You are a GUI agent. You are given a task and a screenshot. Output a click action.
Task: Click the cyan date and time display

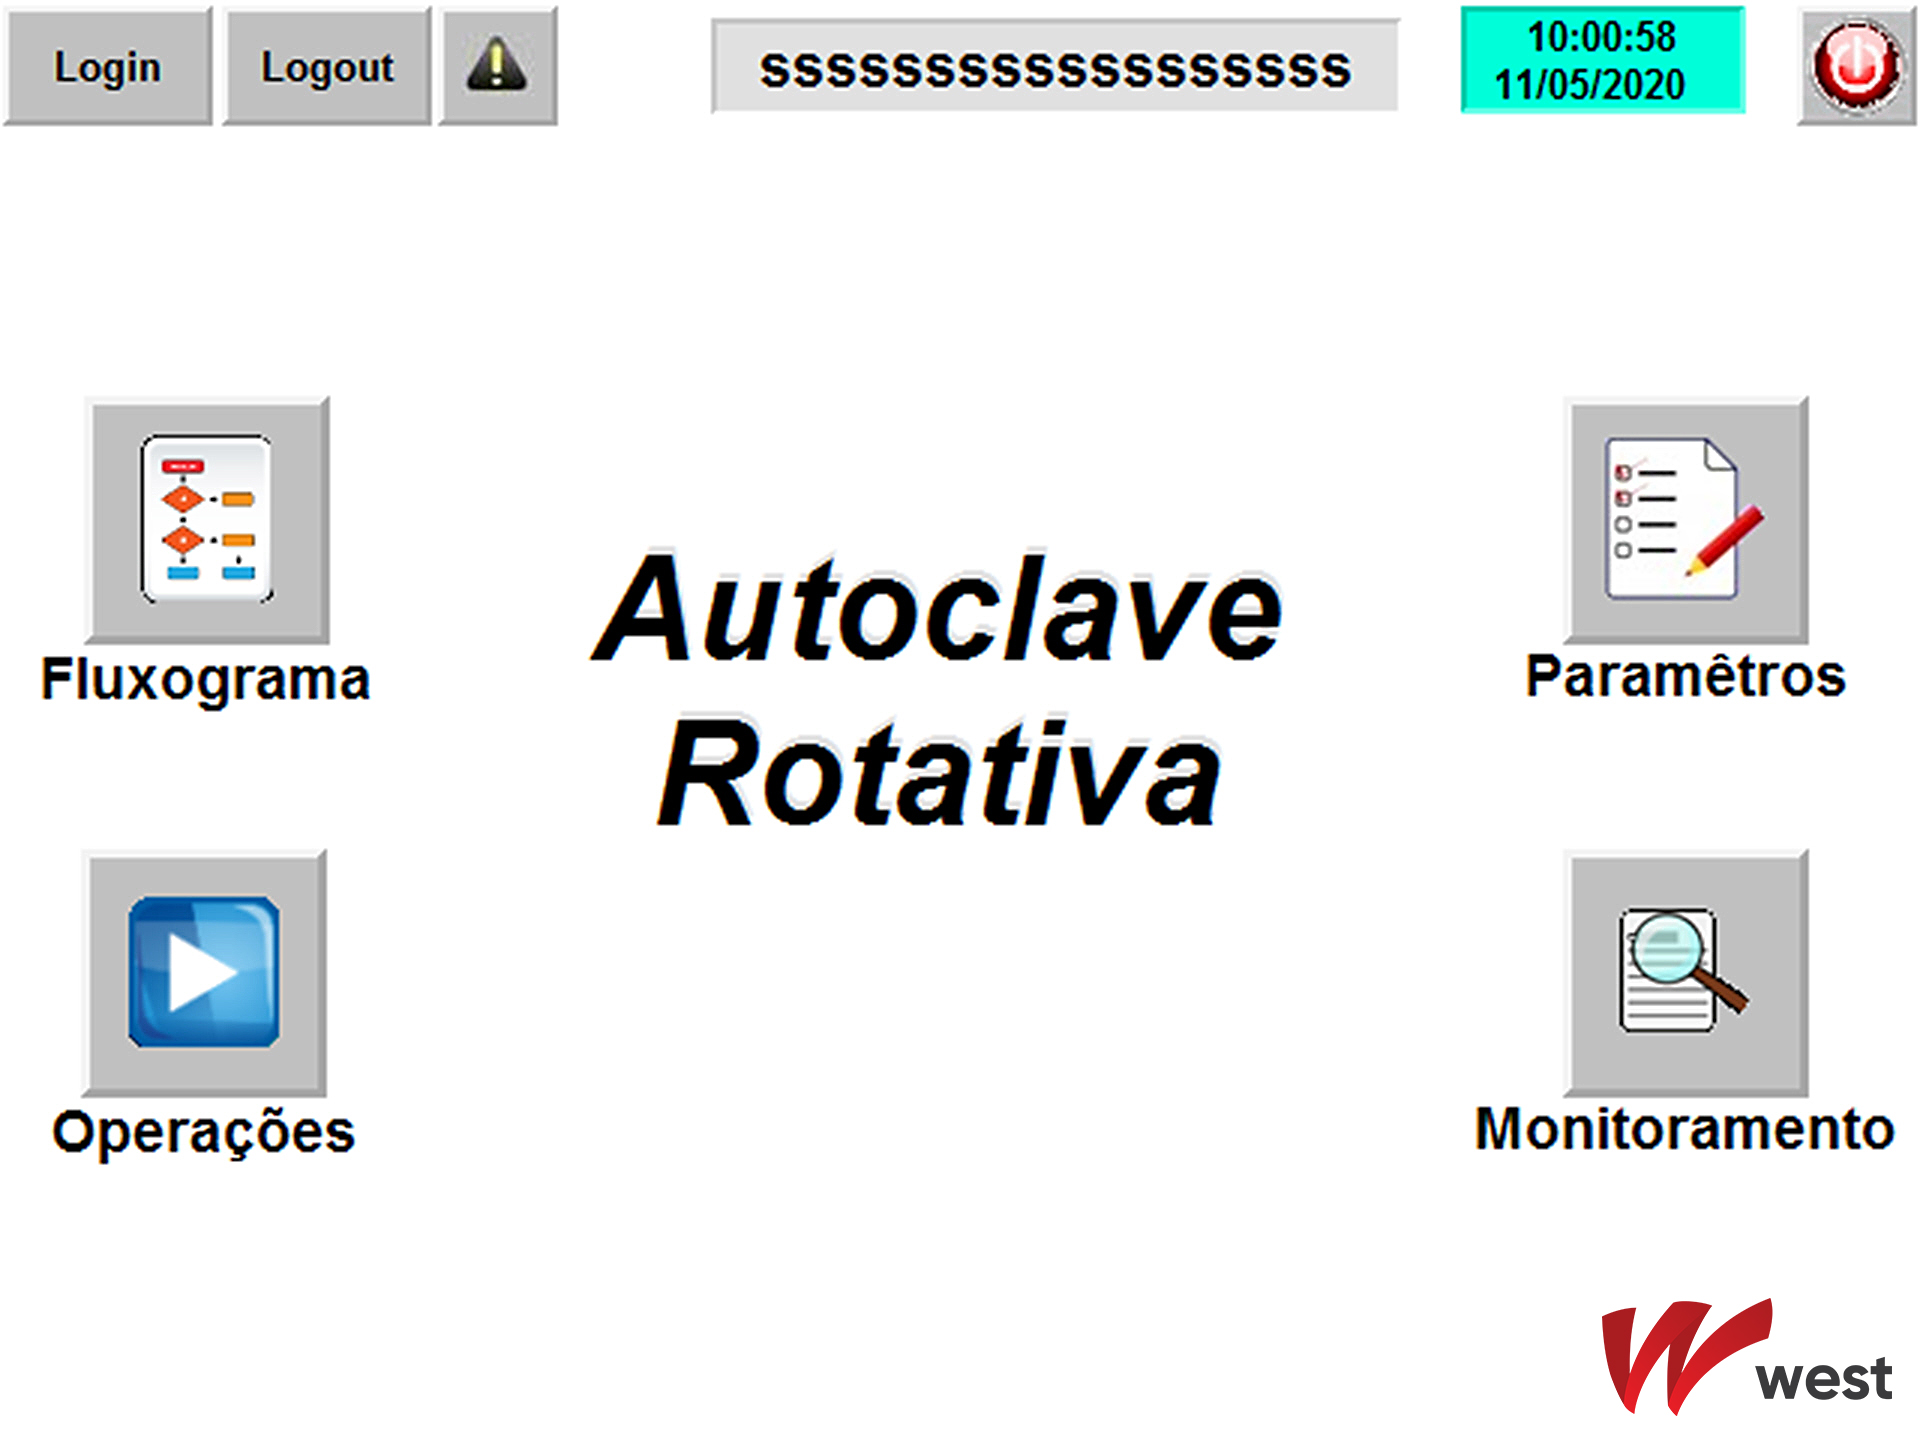coord(1602,60)
